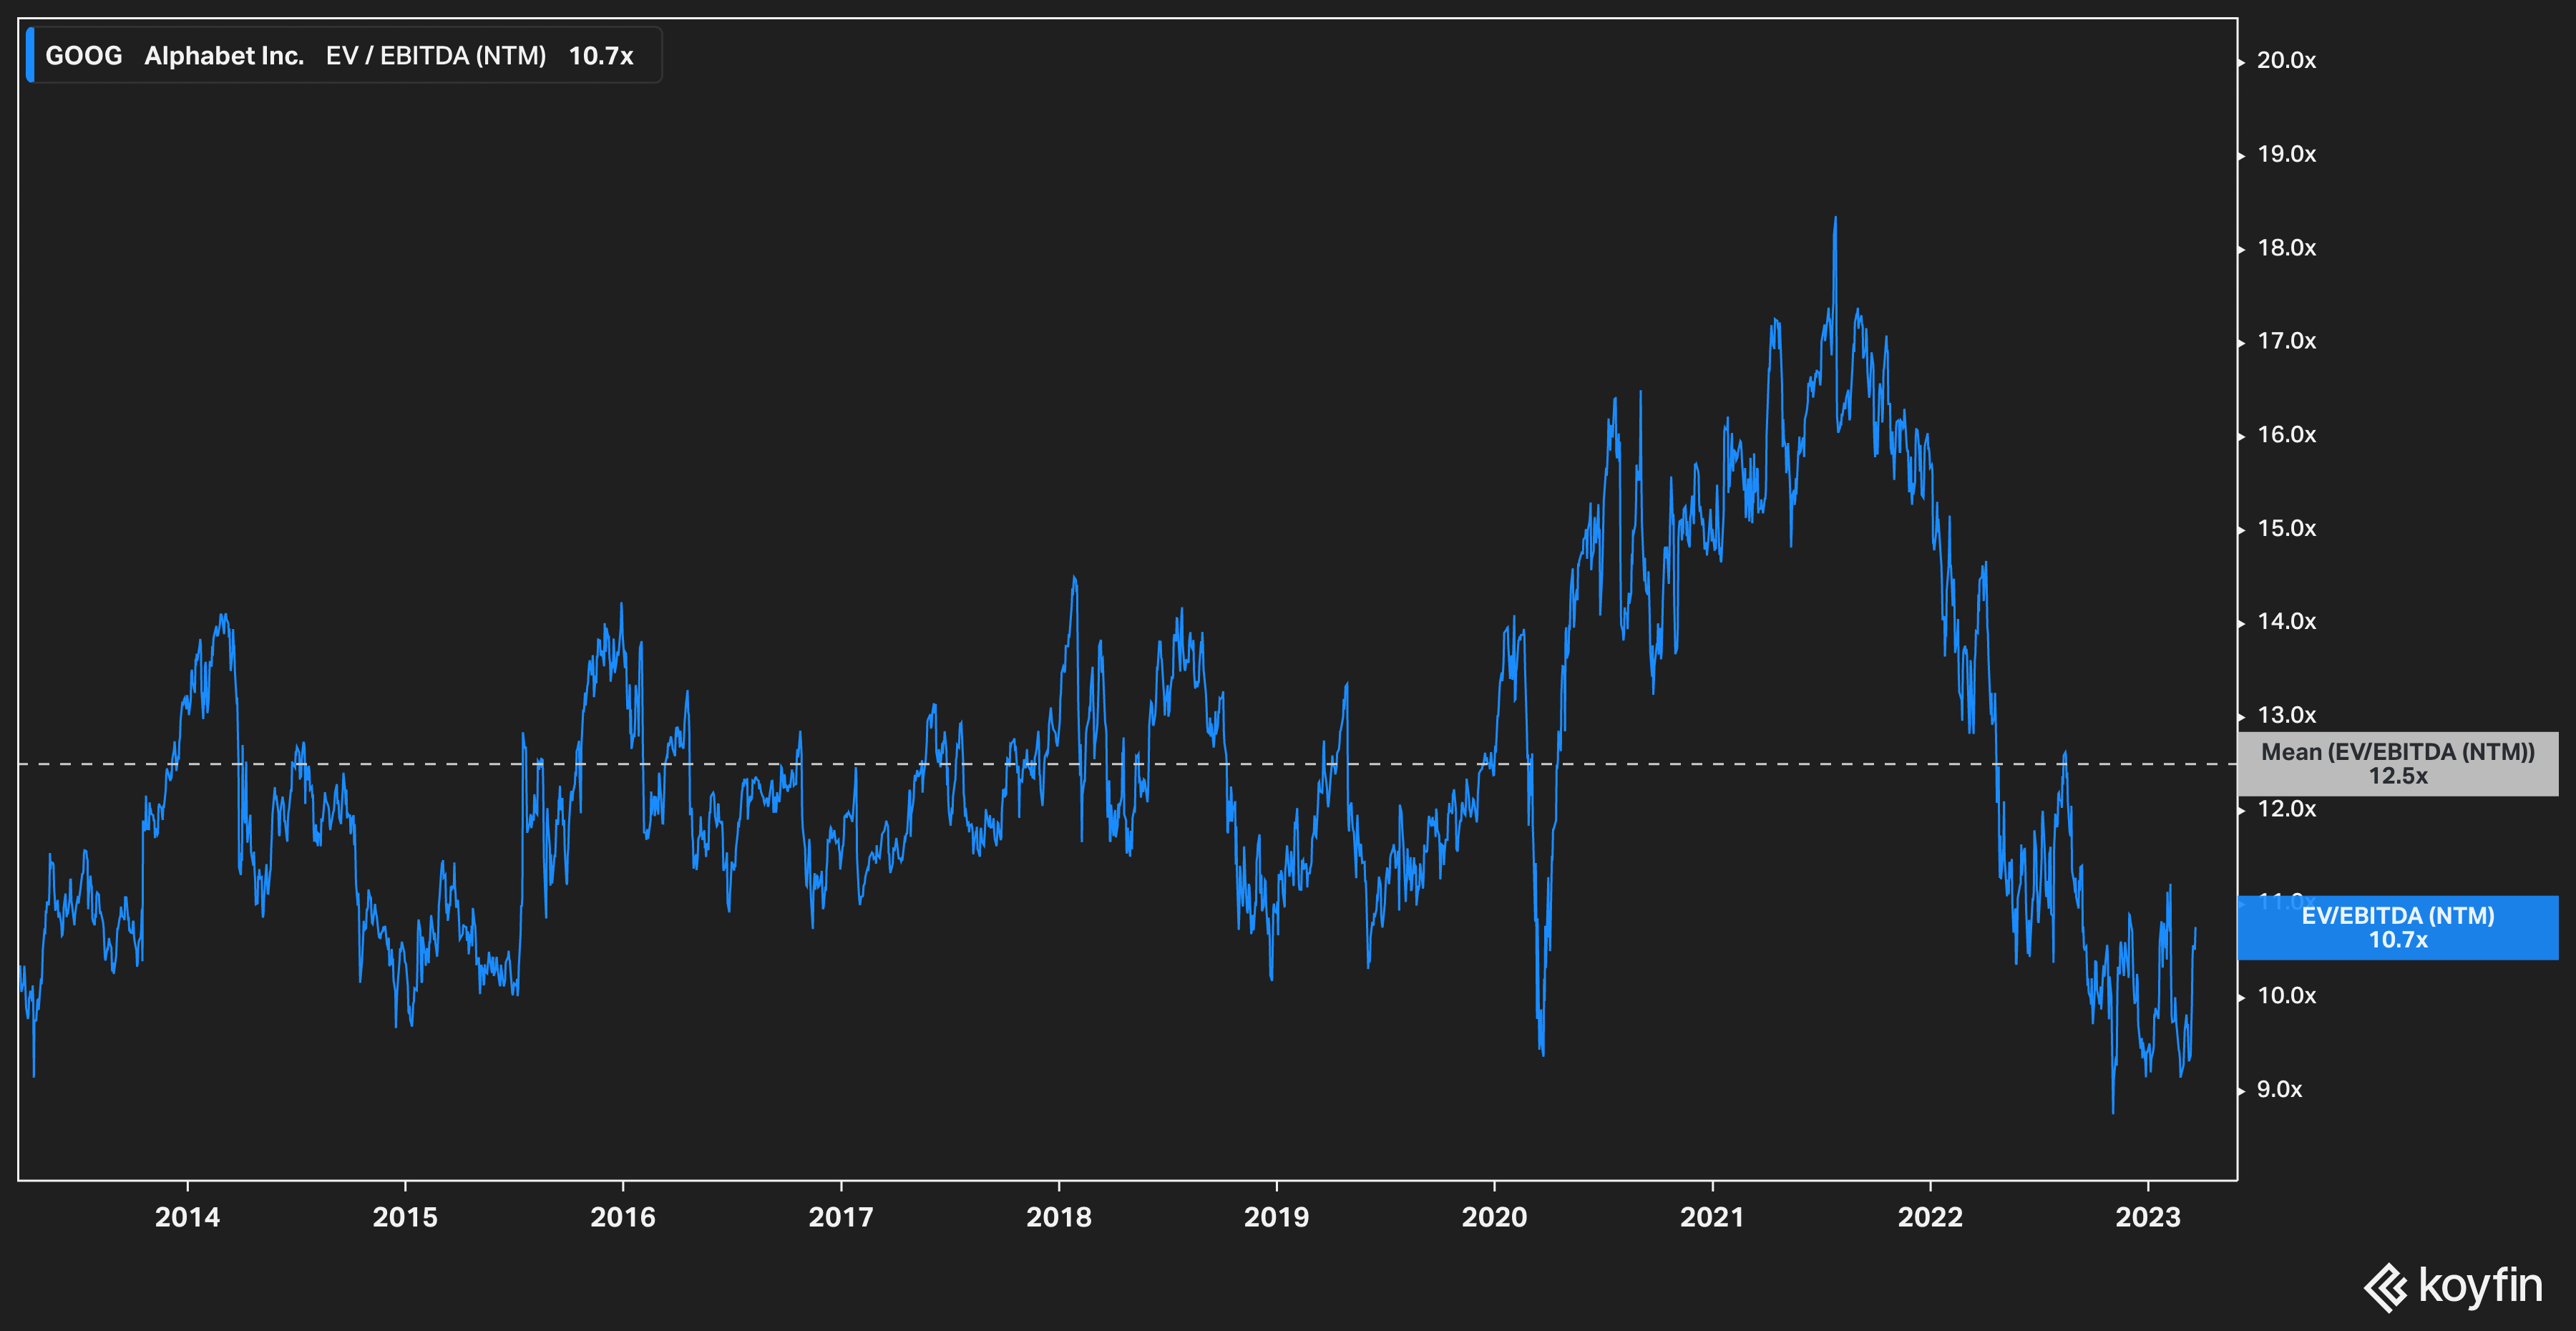This screenshot has height=1331, width=2576.
Task: Click the blue EV/EBITDA 10.7x axis label
Action: pyautogui.click(x=2397, y=927)
